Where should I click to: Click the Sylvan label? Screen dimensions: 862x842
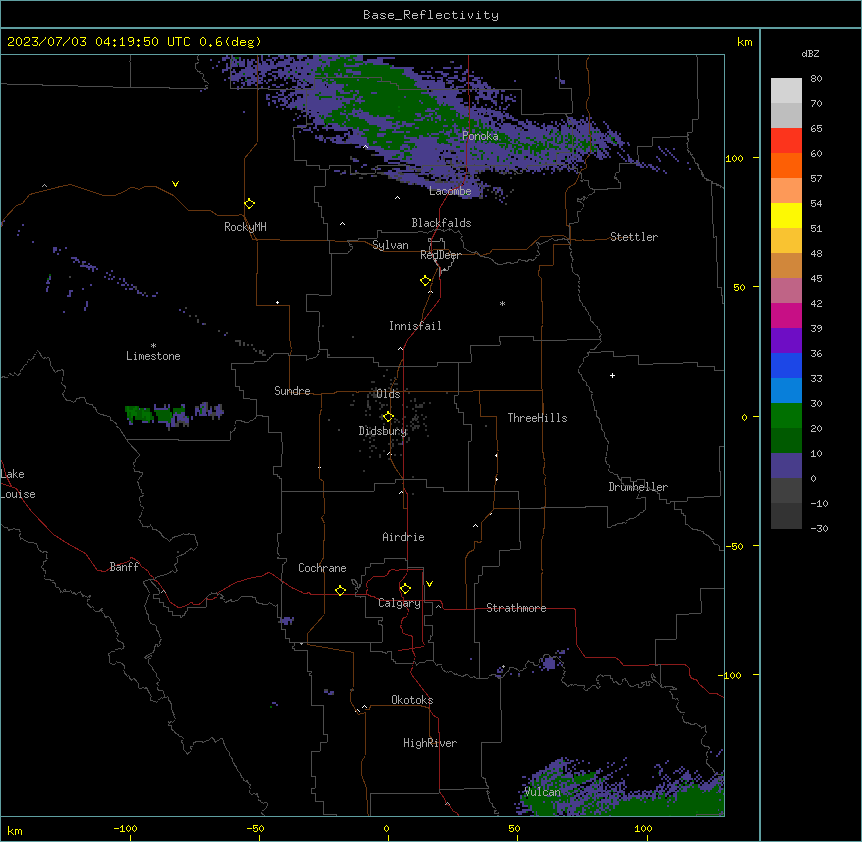[x=390, y=245]
